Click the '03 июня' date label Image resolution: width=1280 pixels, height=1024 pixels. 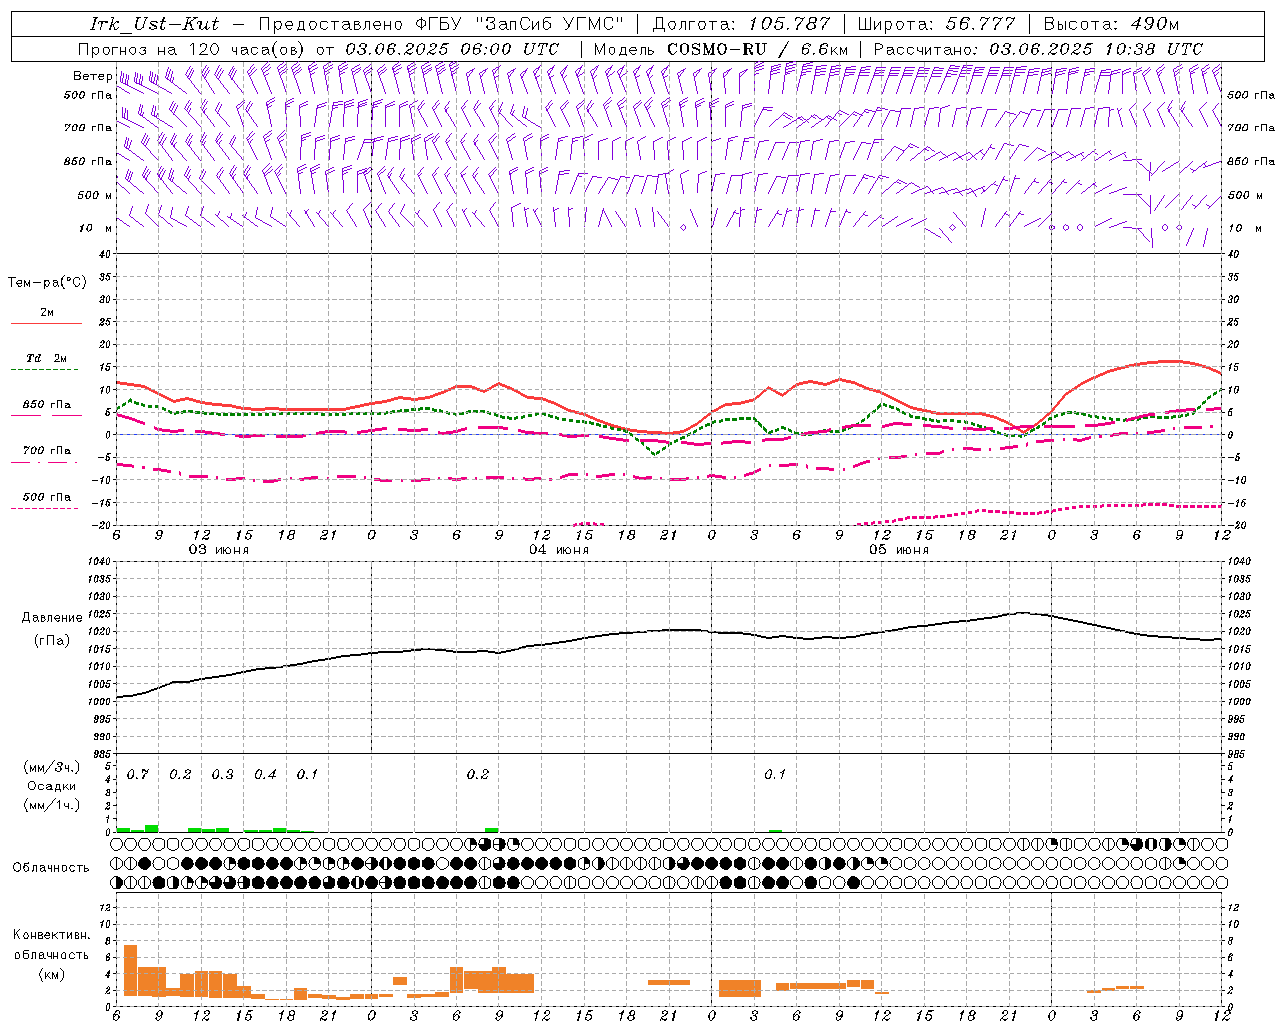219,550
